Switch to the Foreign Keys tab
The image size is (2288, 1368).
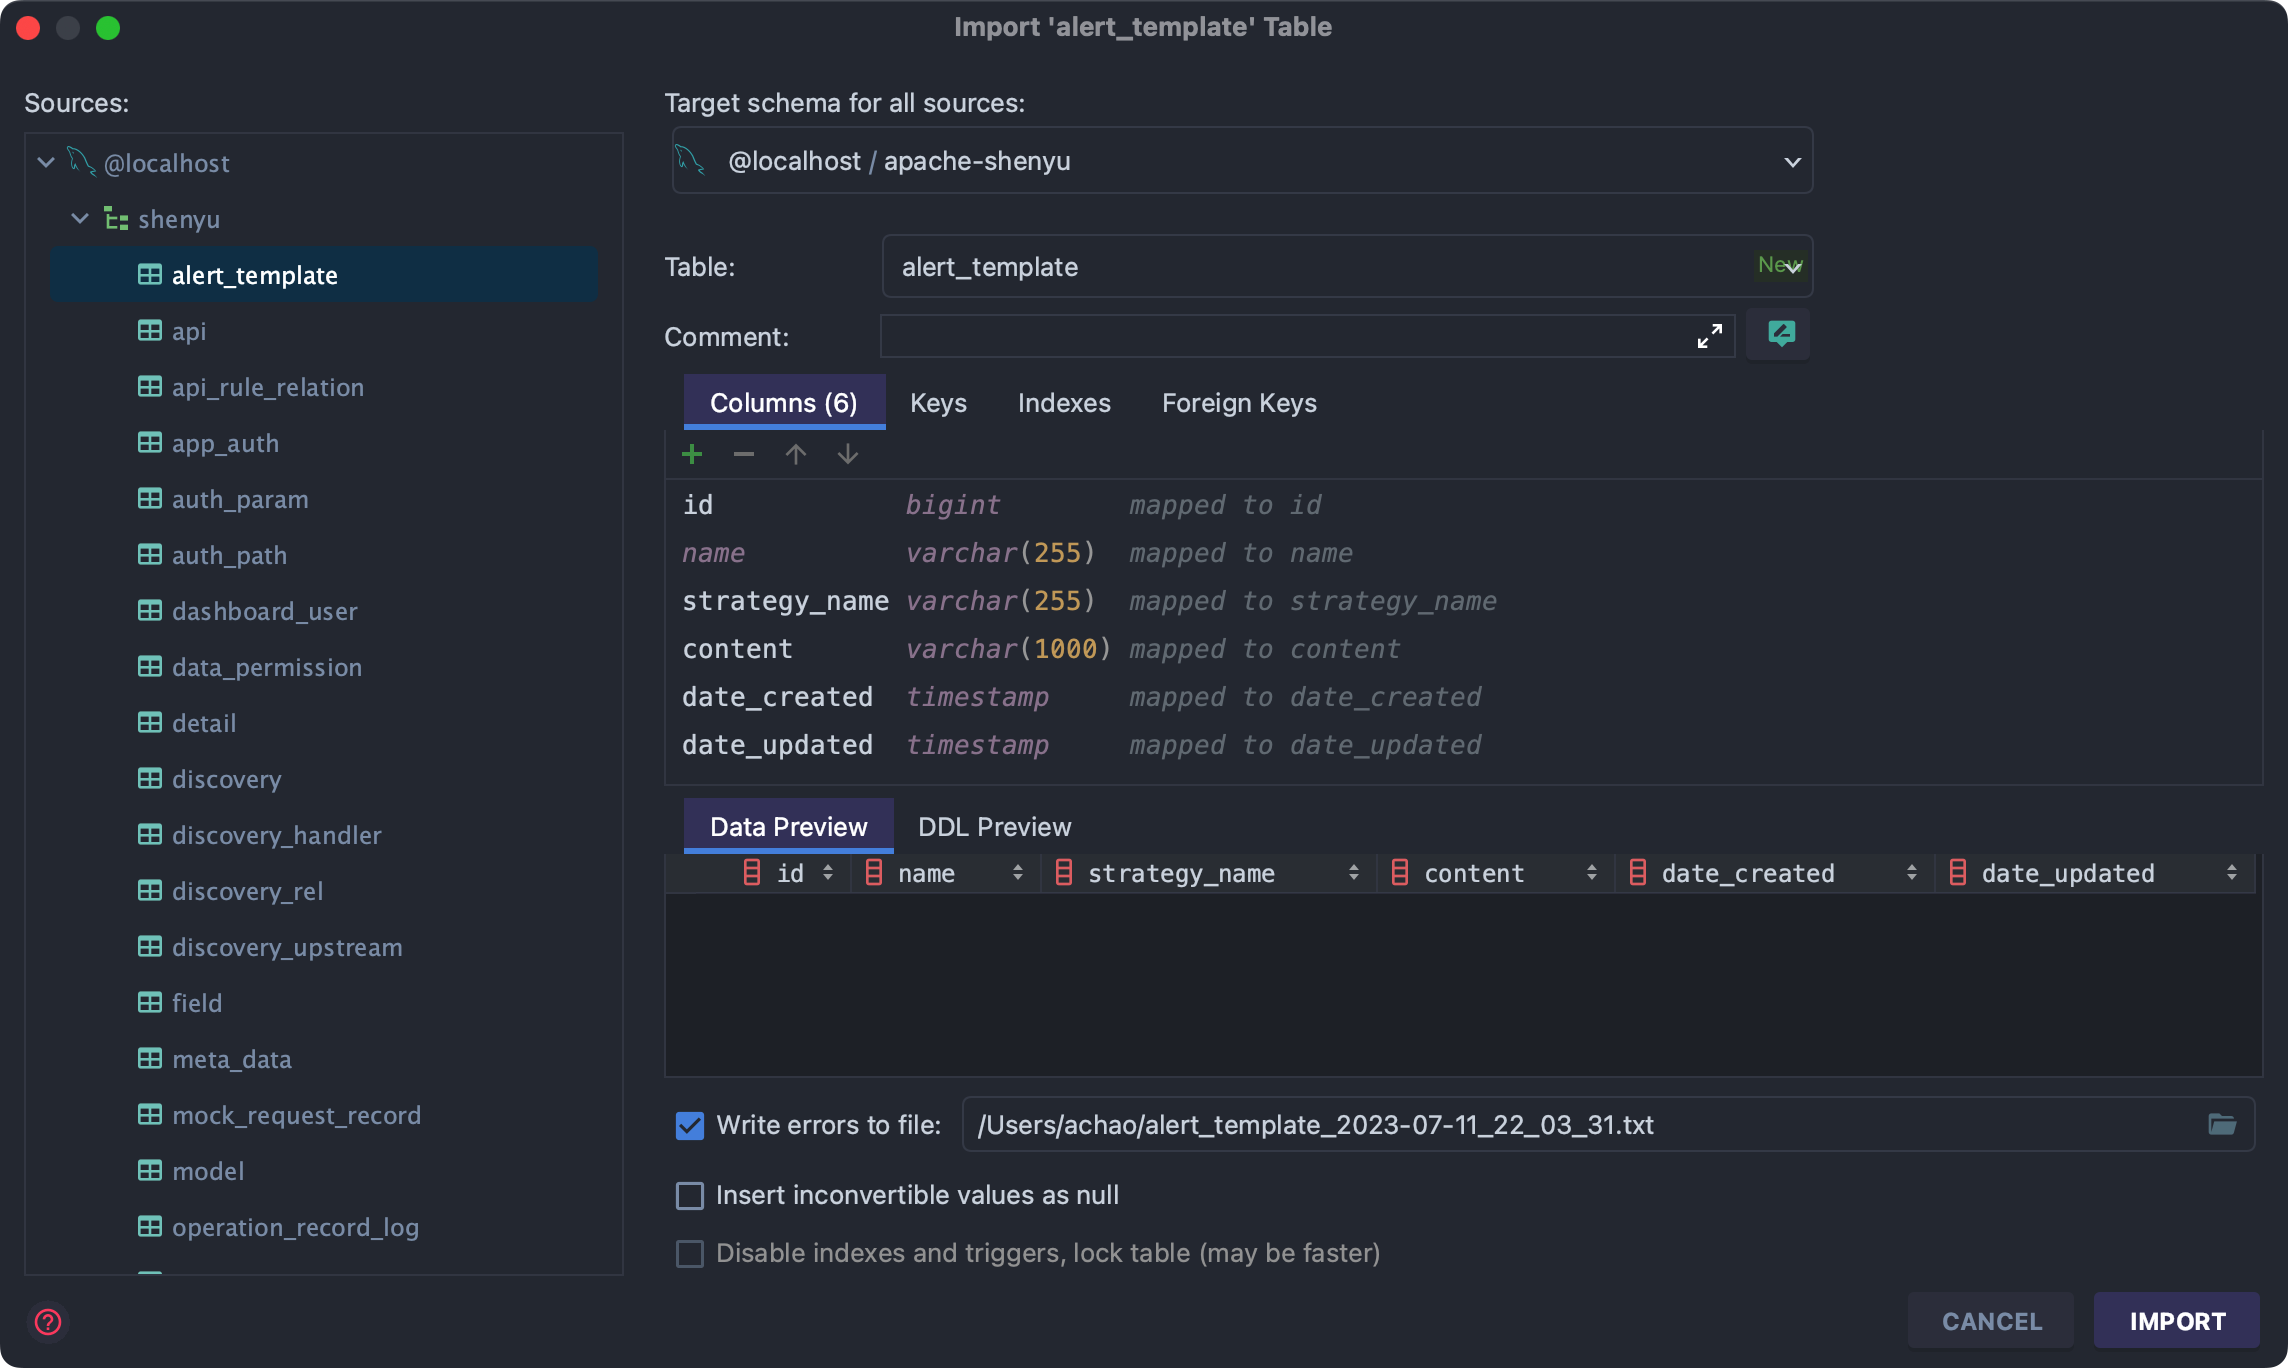1238,403
